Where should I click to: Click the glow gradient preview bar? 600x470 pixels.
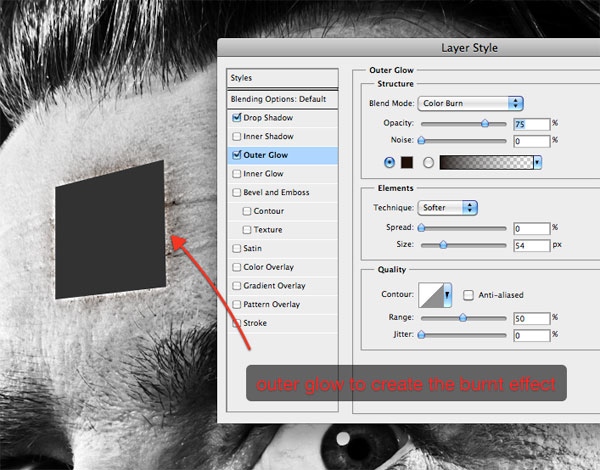pyautogui.click(x=486, y=162)
